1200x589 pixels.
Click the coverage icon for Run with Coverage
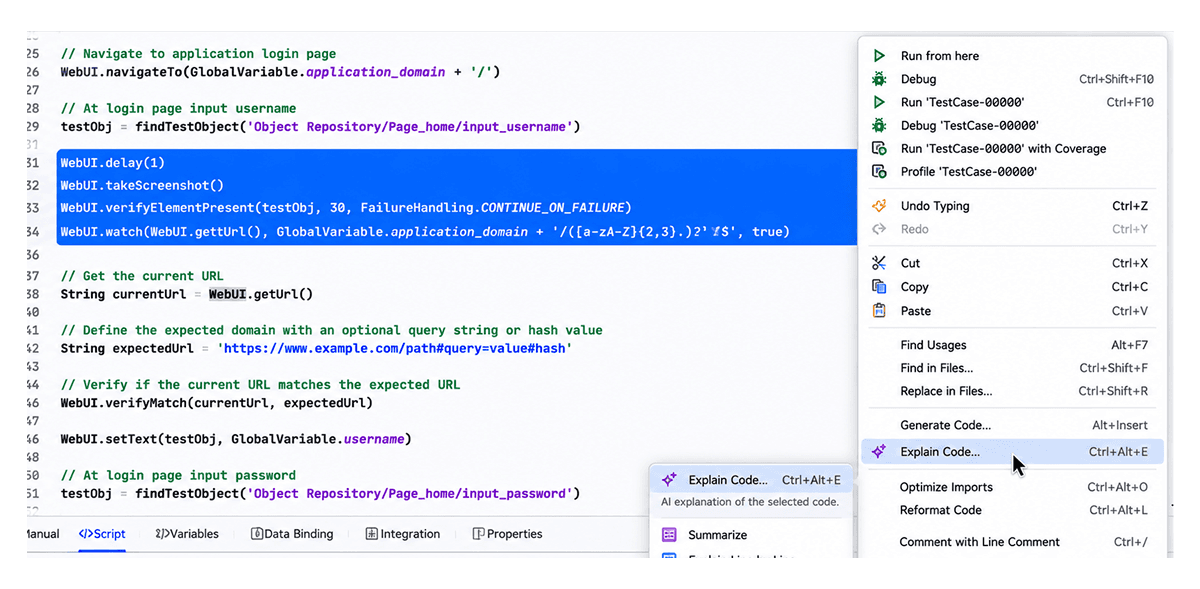[x=879, y=148]
